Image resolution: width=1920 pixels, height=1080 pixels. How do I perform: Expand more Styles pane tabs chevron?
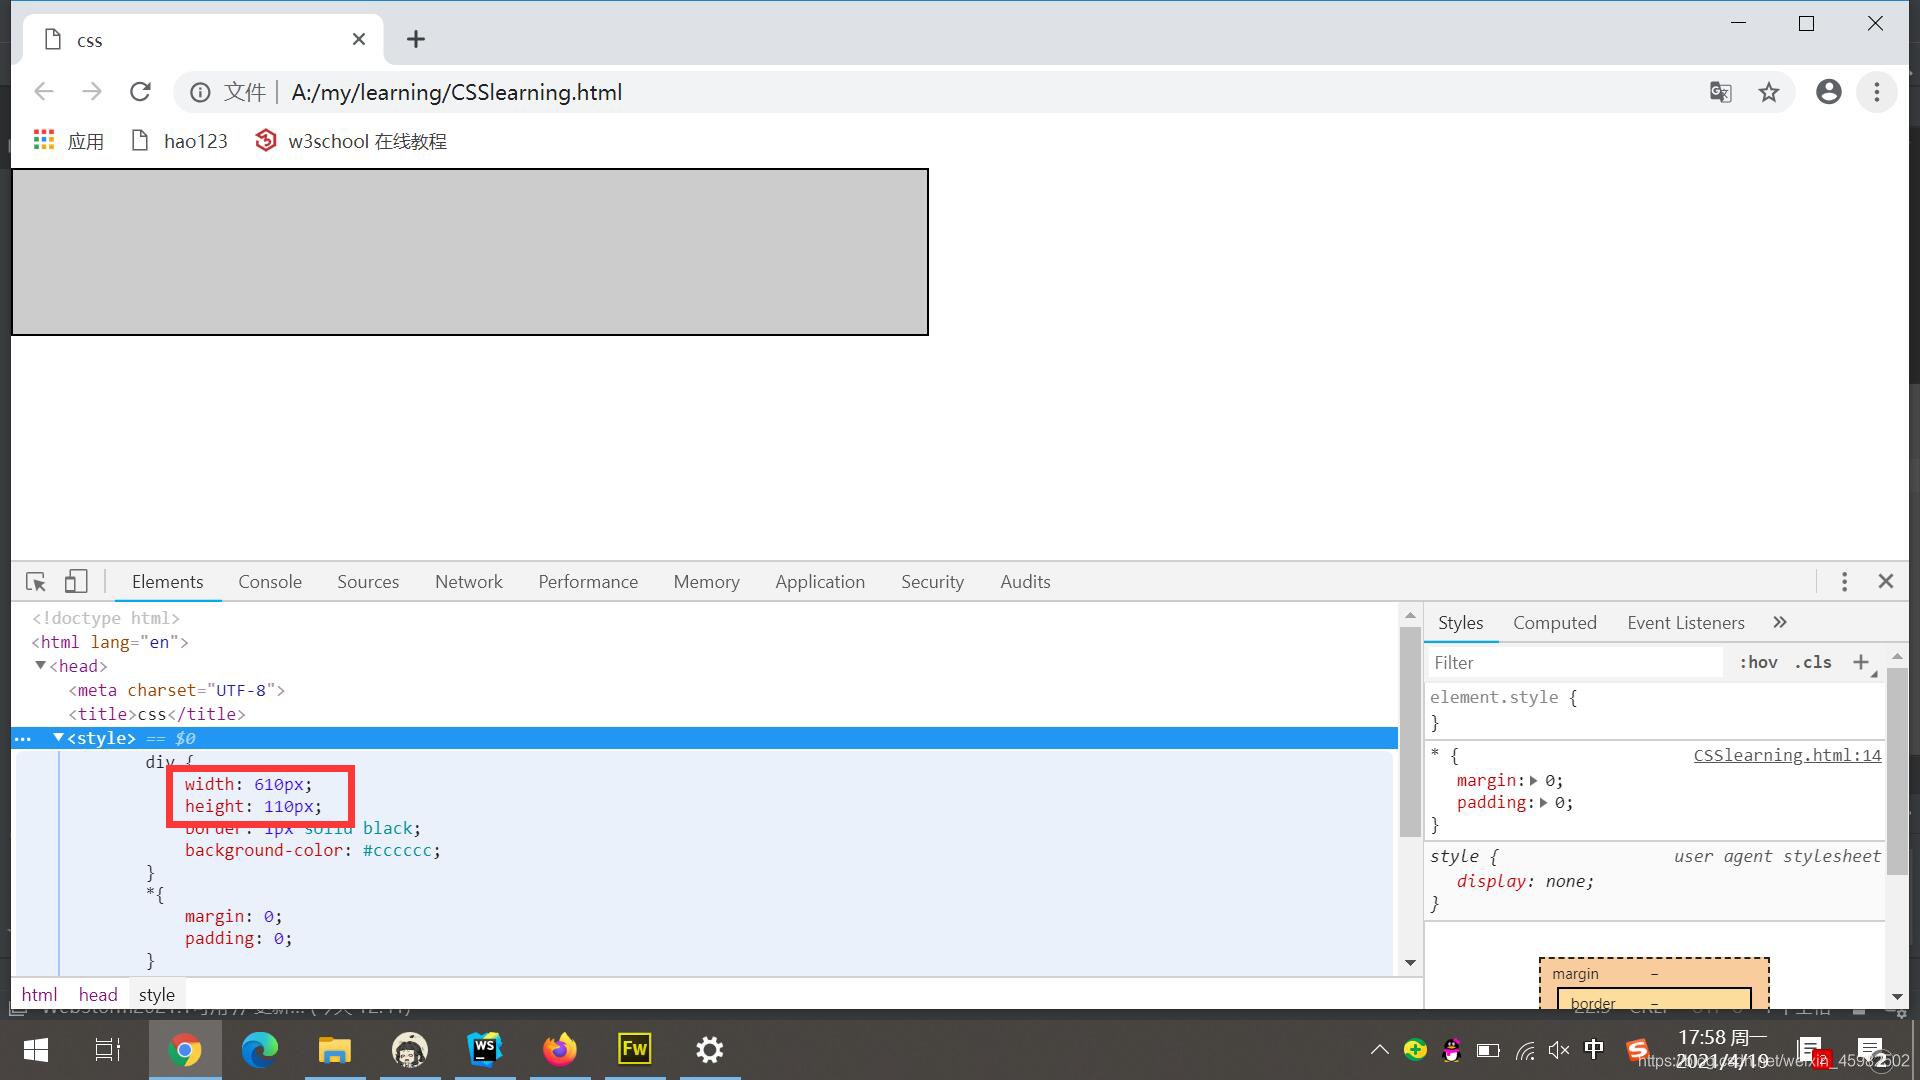coord(1780,622)
